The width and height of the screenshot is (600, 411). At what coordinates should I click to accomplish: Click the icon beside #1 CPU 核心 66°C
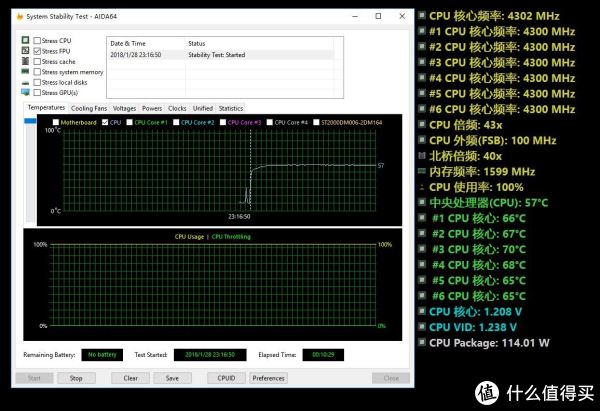coord(422,218)
